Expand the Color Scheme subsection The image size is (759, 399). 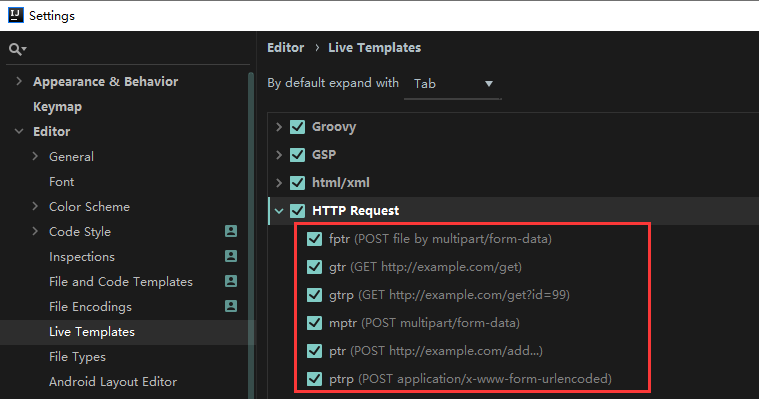pyautogui.click(x=35, y=206)
